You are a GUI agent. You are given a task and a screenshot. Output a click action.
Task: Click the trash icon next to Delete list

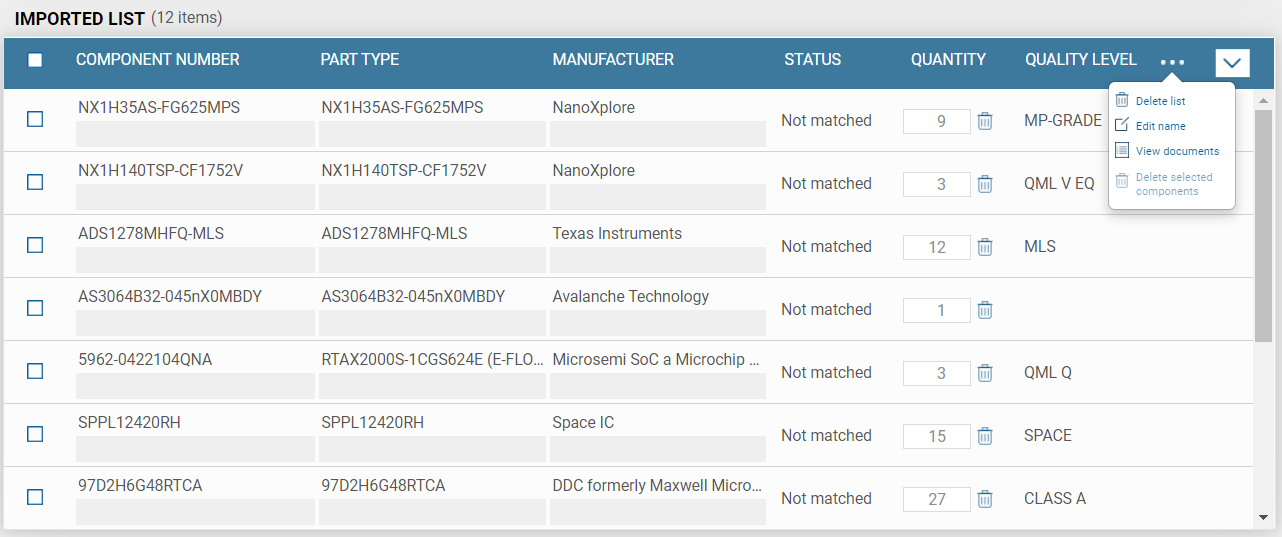(x=1122, y=100)
